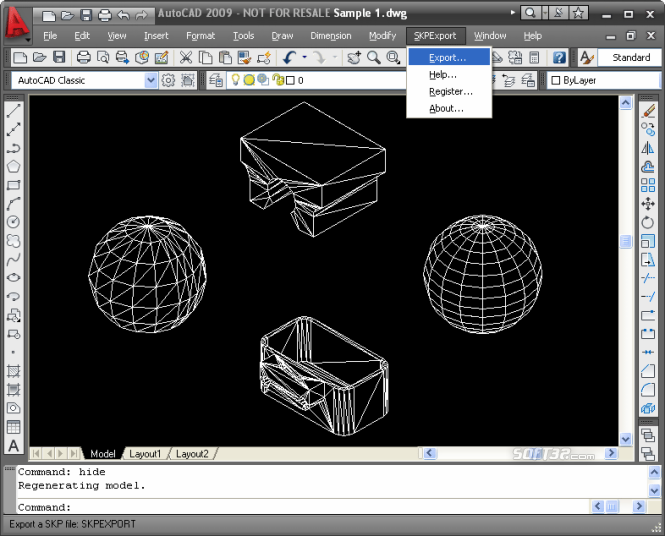Viewport: 665px width, 536px height.
Task: Click the Cut scissors icon
Action: coord(186,57)
